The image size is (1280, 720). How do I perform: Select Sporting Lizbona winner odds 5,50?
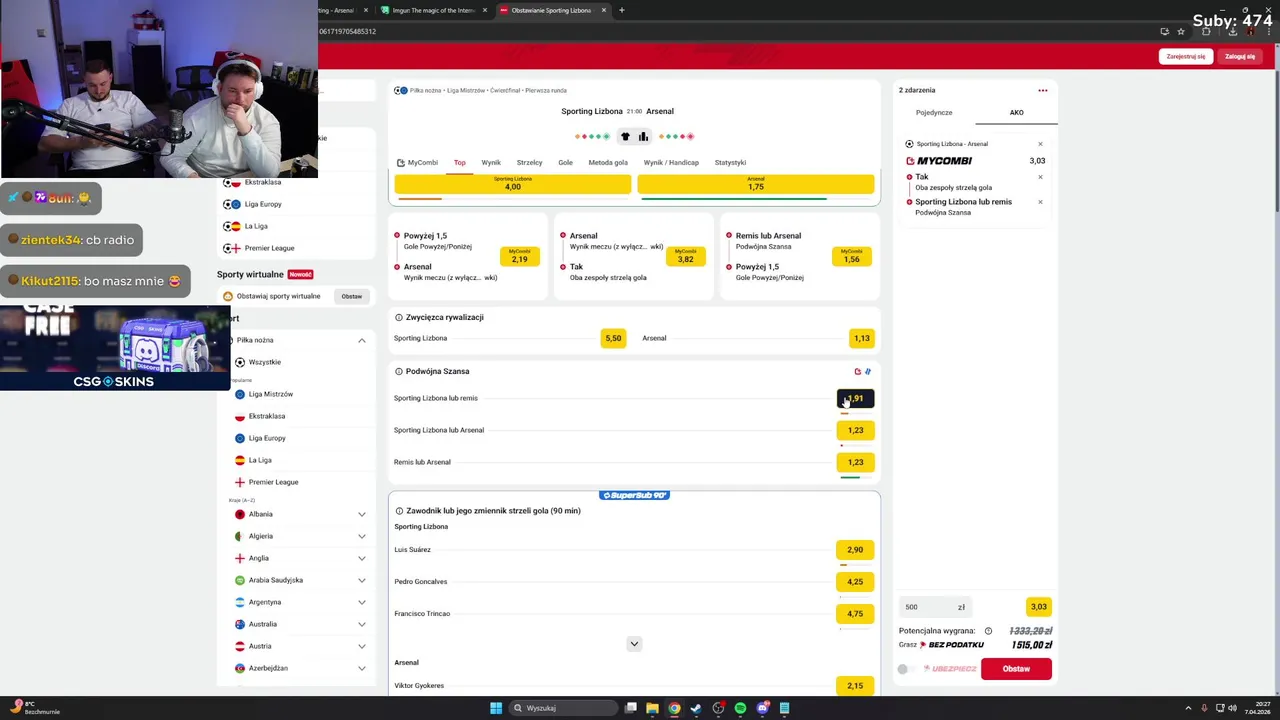coord(613,338)
